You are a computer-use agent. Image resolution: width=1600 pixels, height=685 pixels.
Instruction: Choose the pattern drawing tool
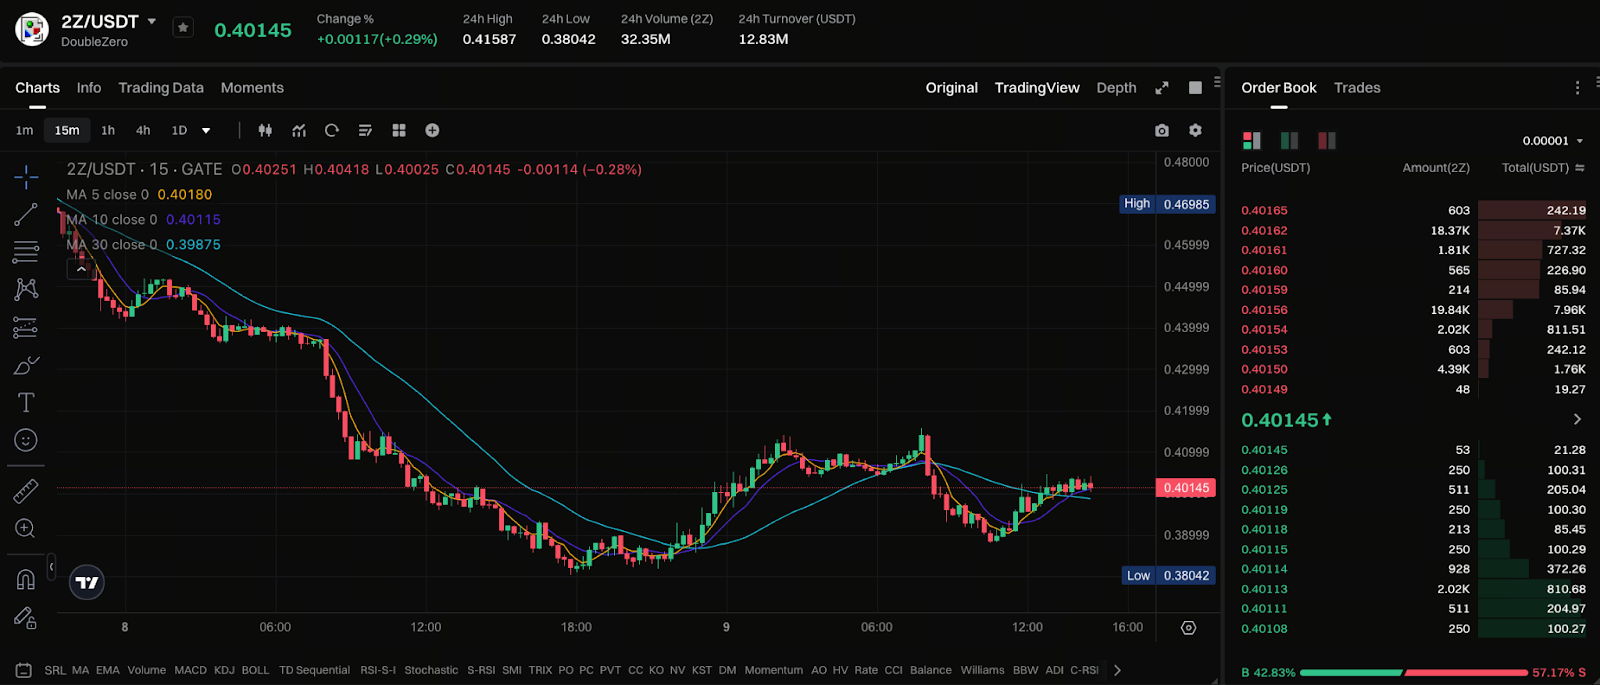click(x=26, y=289)
